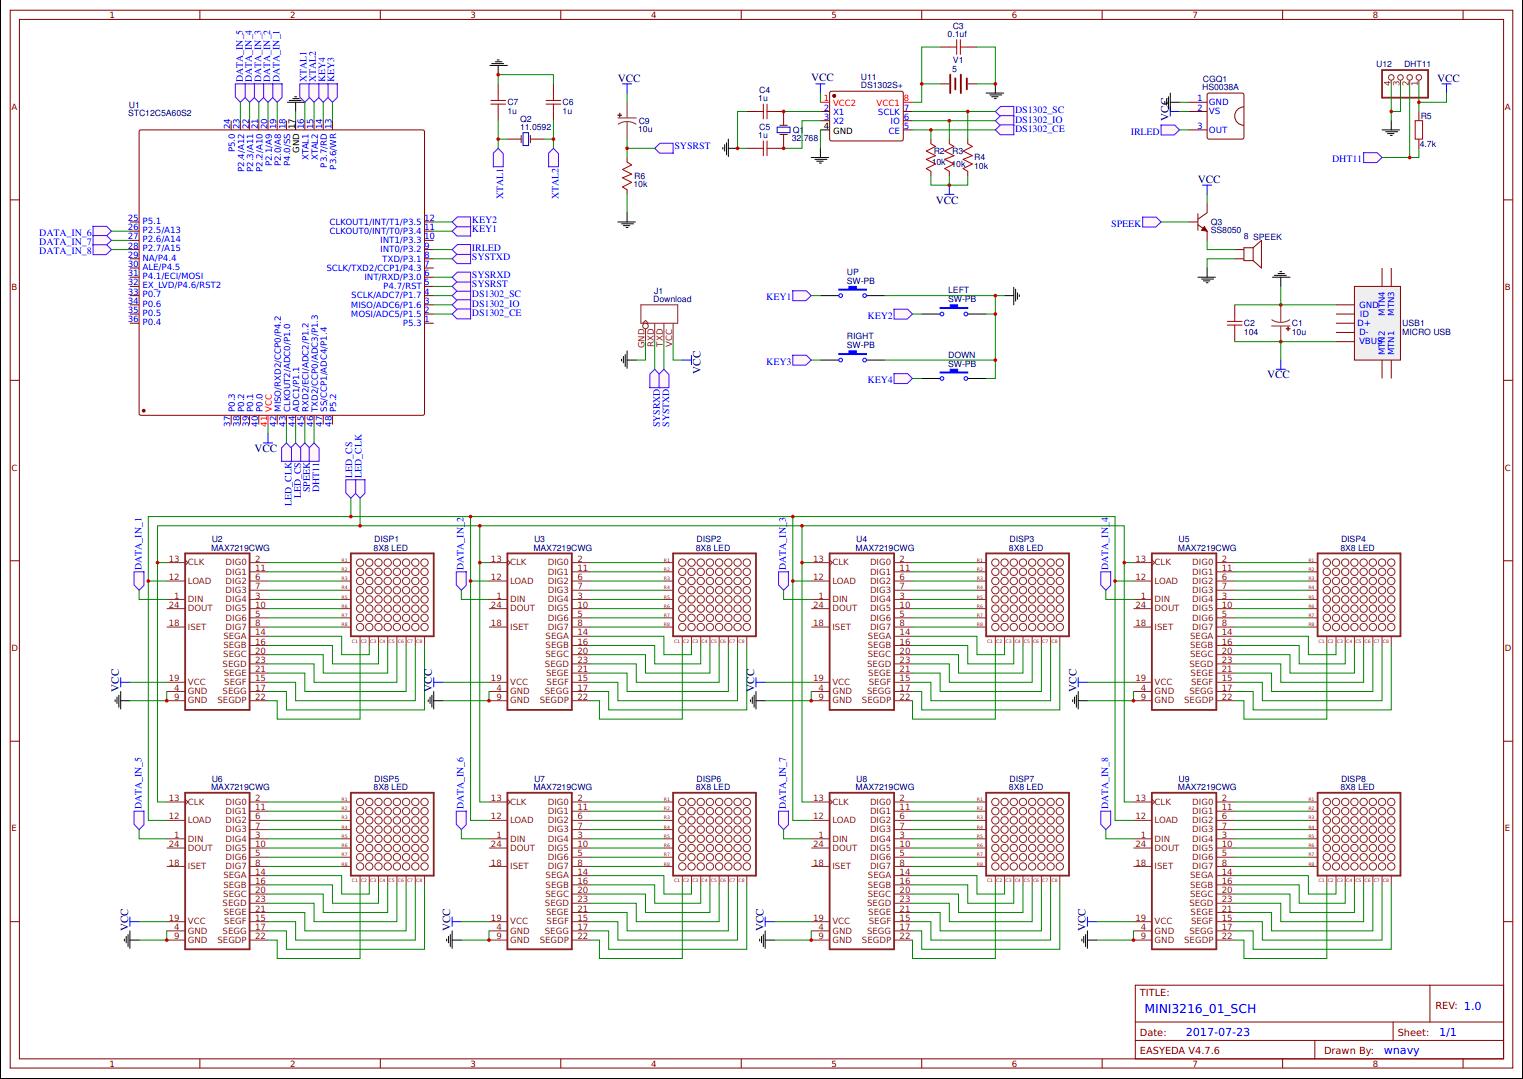
Task: Click the UP SW-PB push button
Action: coord(854,293)
